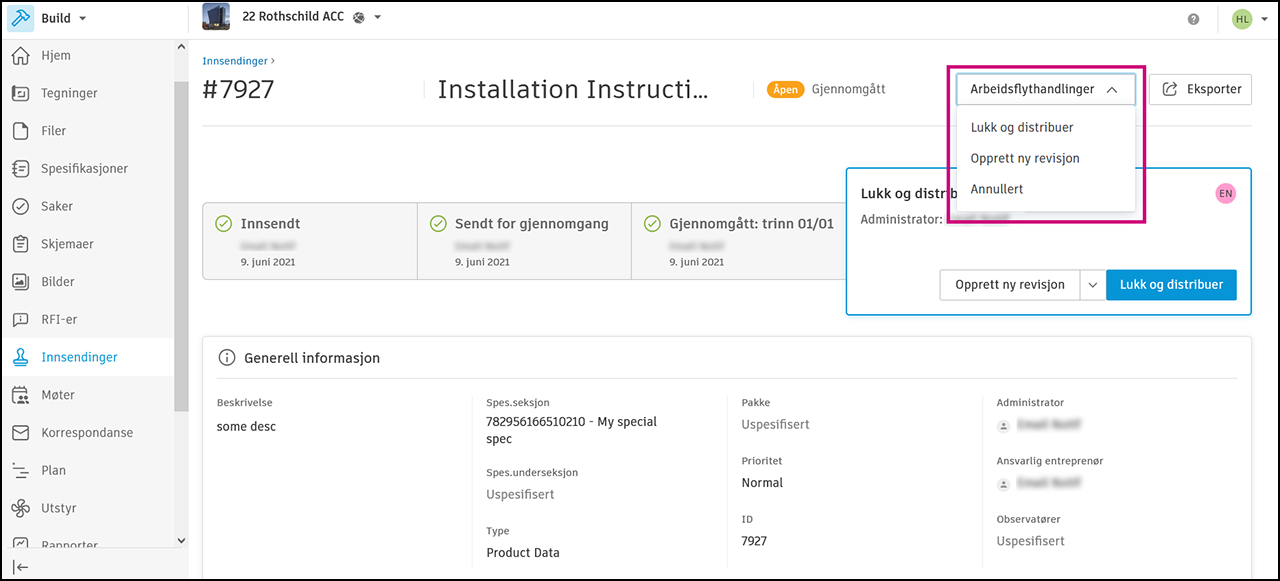Open the Korrespondanse envelope icon
Viewport: 1280px width, 581px height.
20,433
